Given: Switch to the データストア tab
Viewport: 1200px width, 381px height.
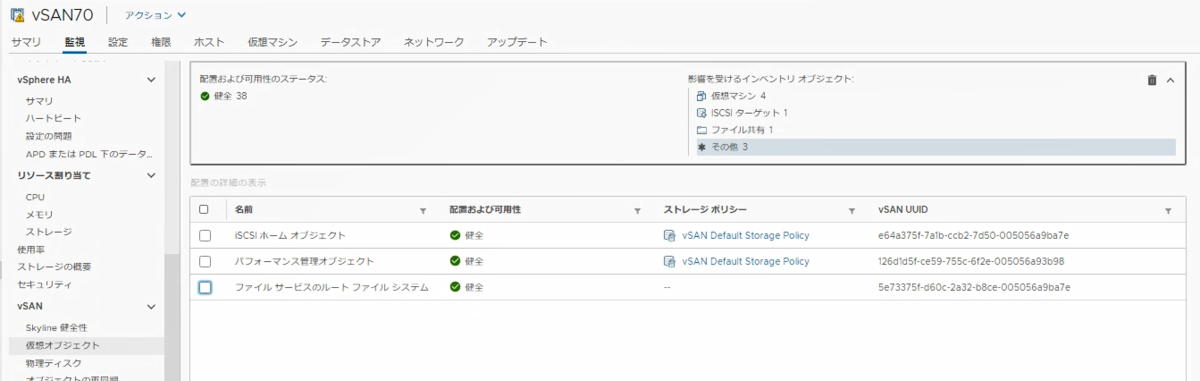Looking at the screenshot, I should click(351, 42).
